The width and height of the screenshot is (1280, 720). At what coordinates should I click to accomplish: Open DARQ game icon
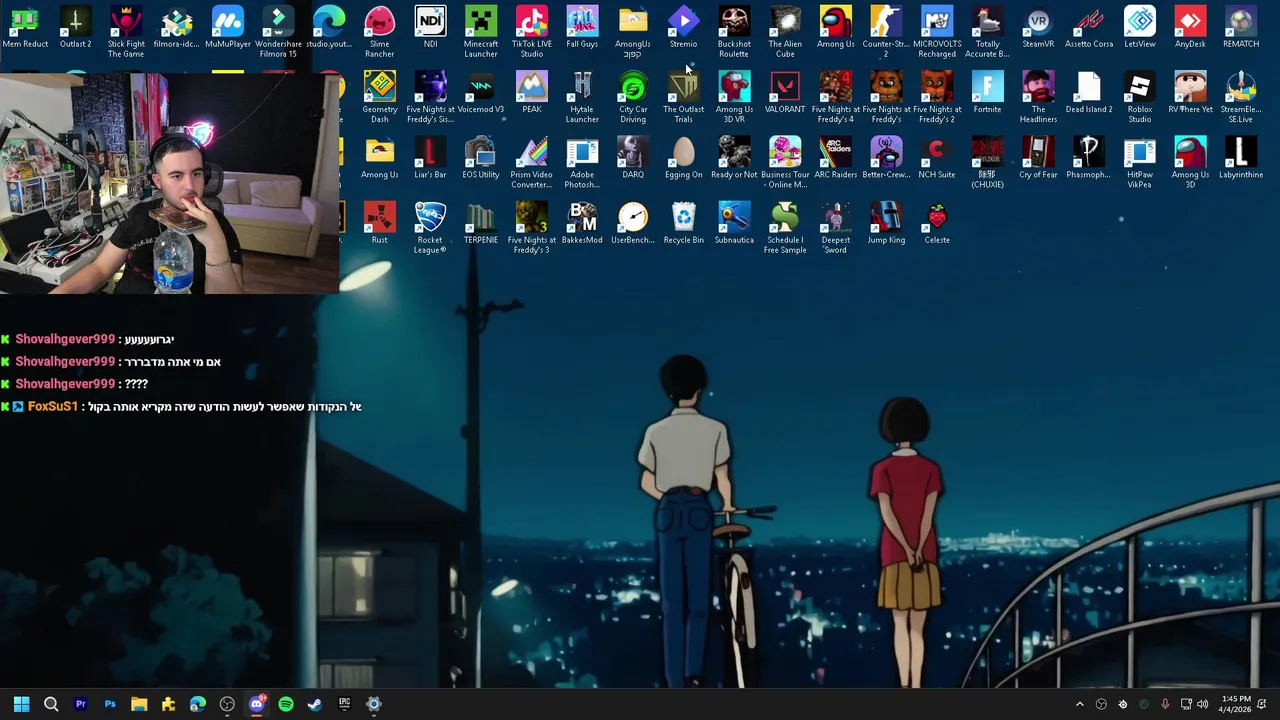point(633,158)
